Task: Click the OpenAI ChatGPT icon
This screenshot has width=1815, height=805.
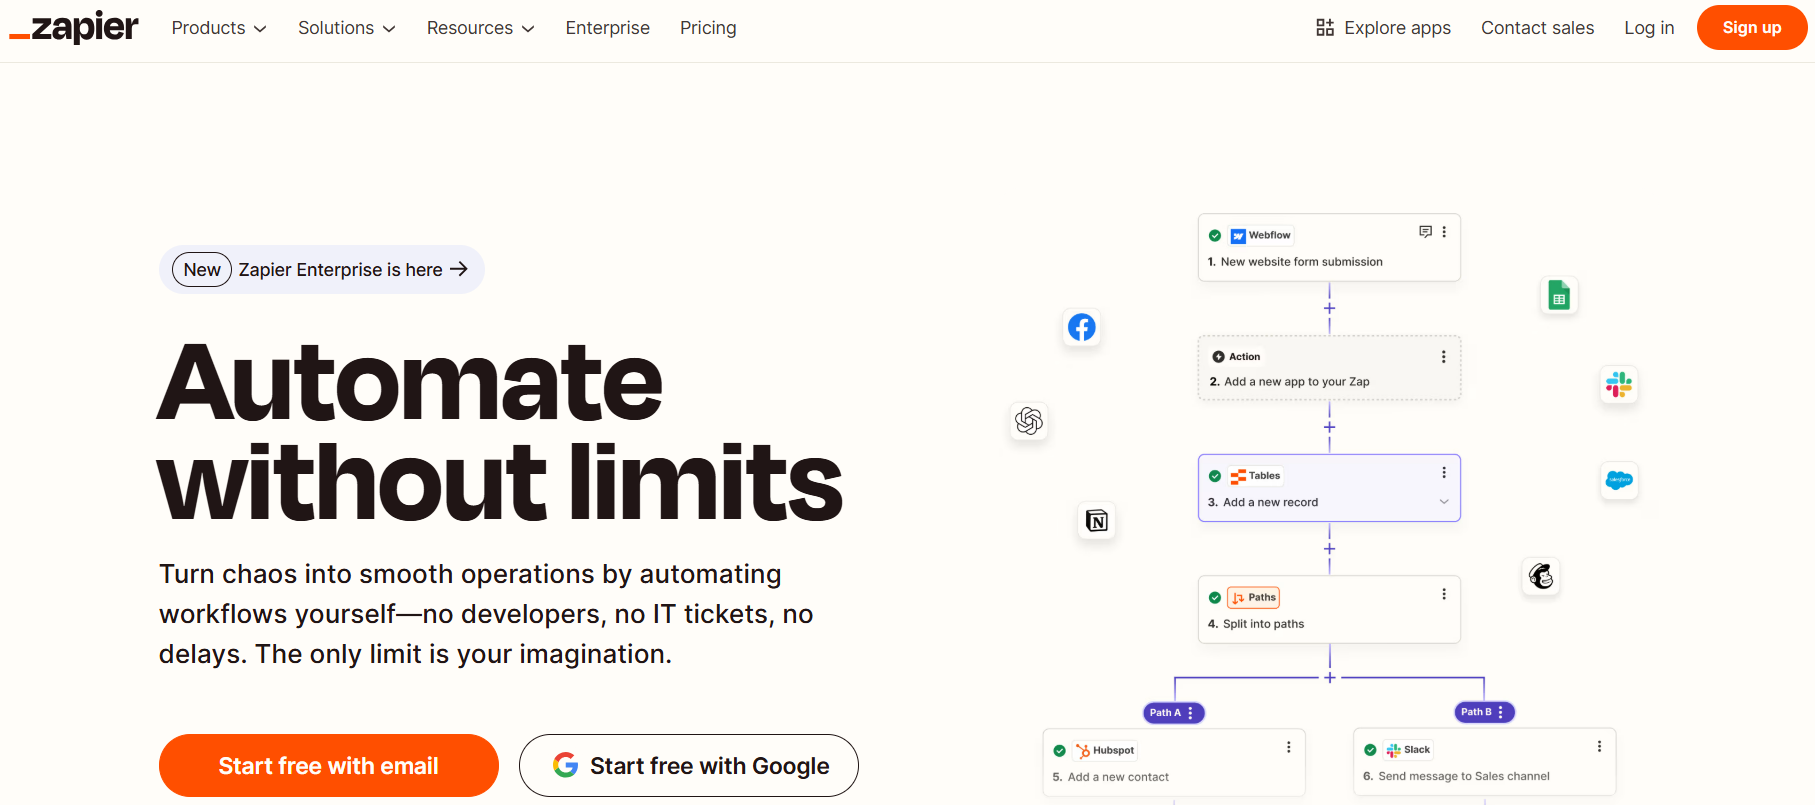Action: (x=1030, y=421)
